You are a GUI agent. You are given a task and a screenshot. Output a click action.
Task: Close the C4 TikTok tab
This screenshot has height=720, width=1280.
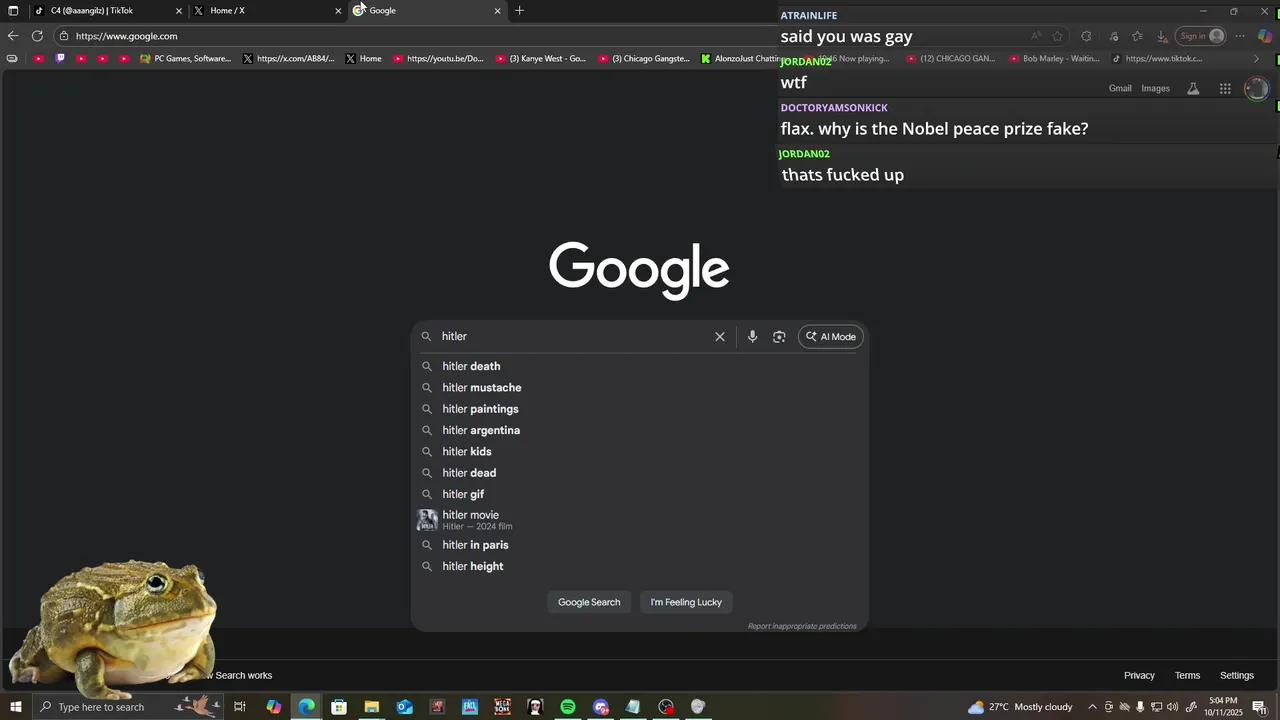pyautogui.click(x=179, y=11)
